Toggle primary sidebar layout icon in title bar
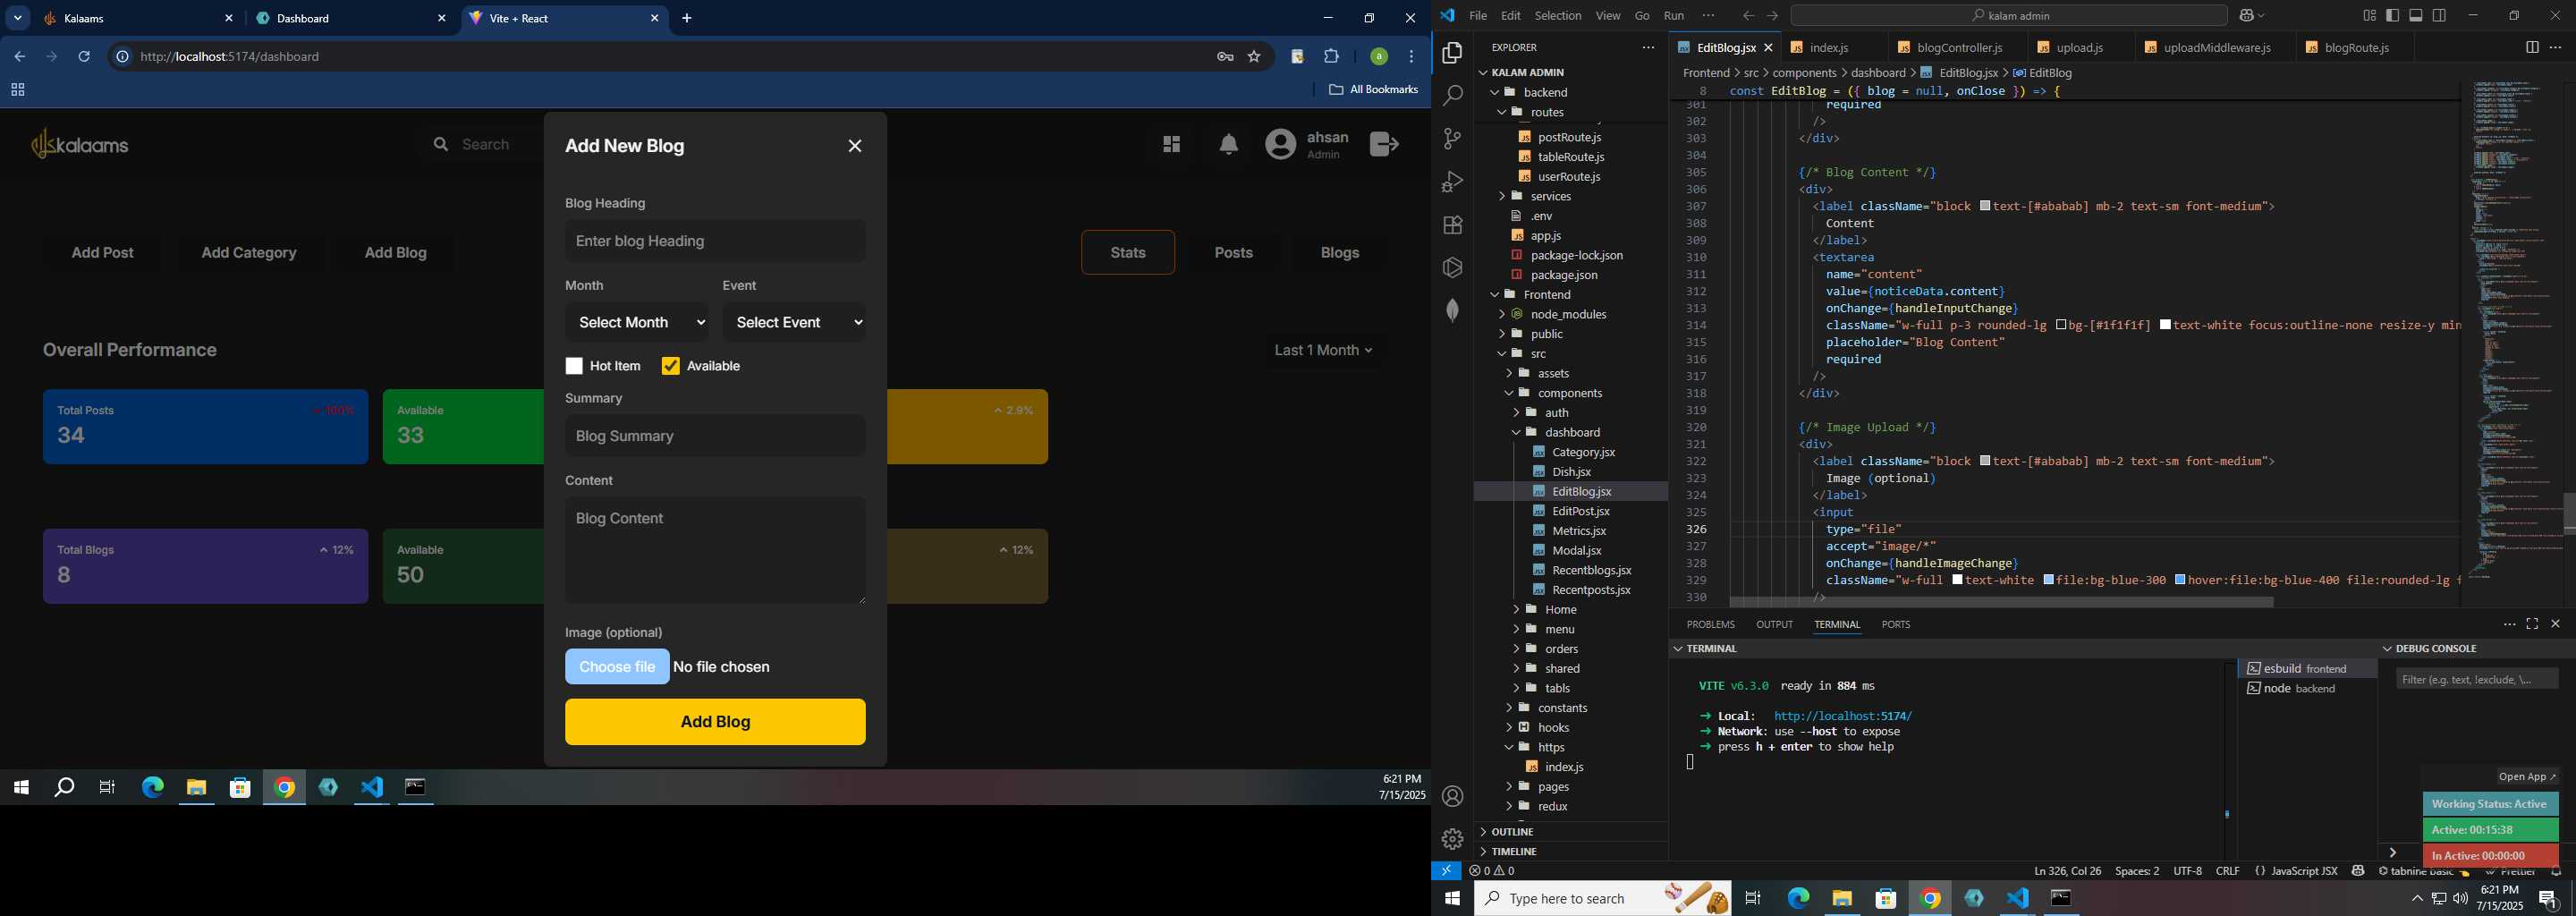The height and width of the screenshot is (916, 2576). [x=2392, y=15]
